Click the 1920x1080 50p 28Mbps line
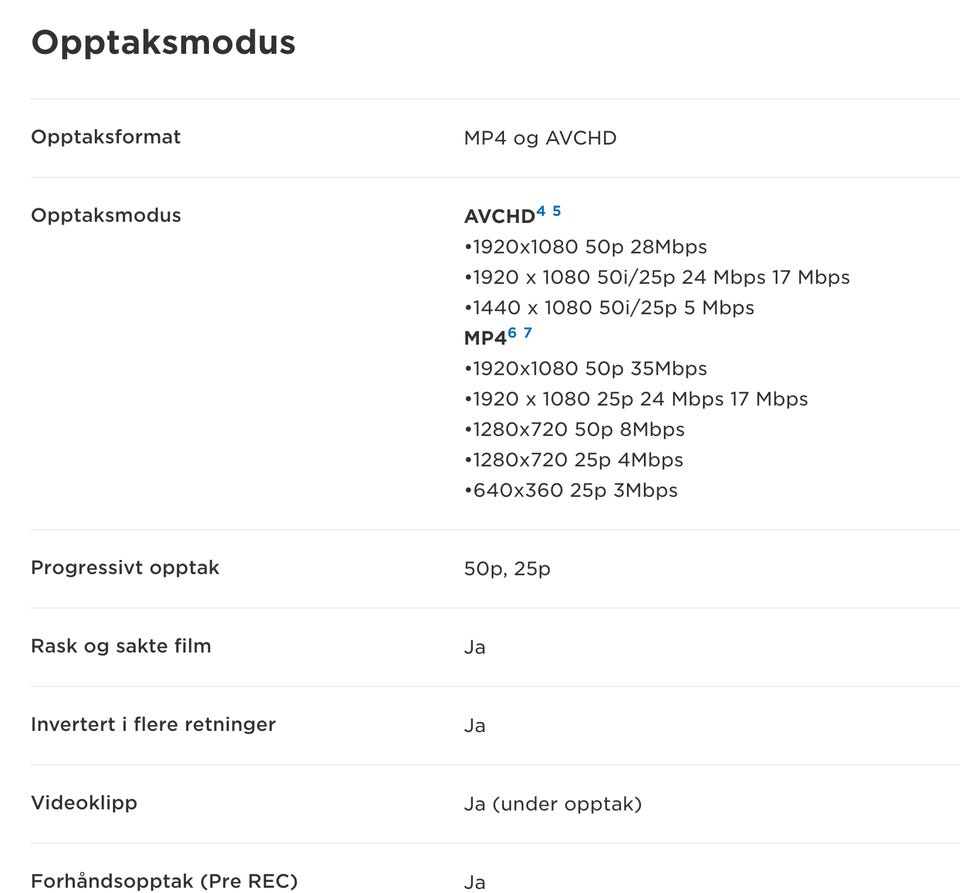 pos(585,247)
